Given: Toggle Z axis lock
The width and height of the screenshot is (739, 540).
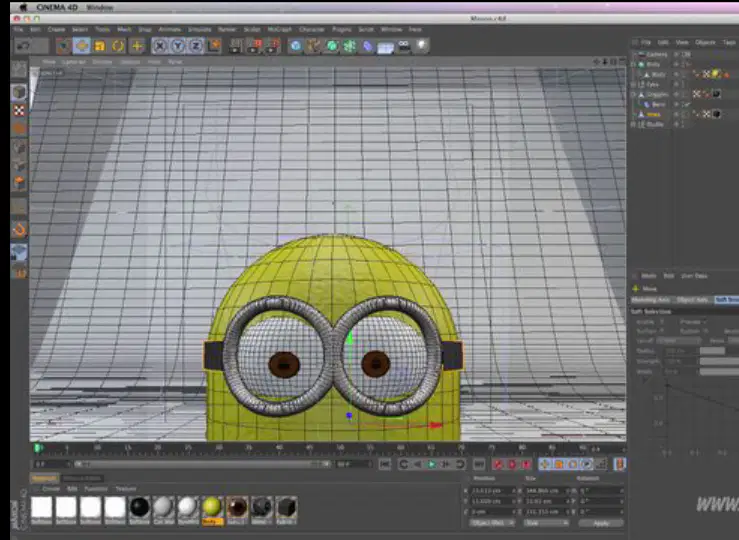Looking at the screenshot, I should 196,46.
